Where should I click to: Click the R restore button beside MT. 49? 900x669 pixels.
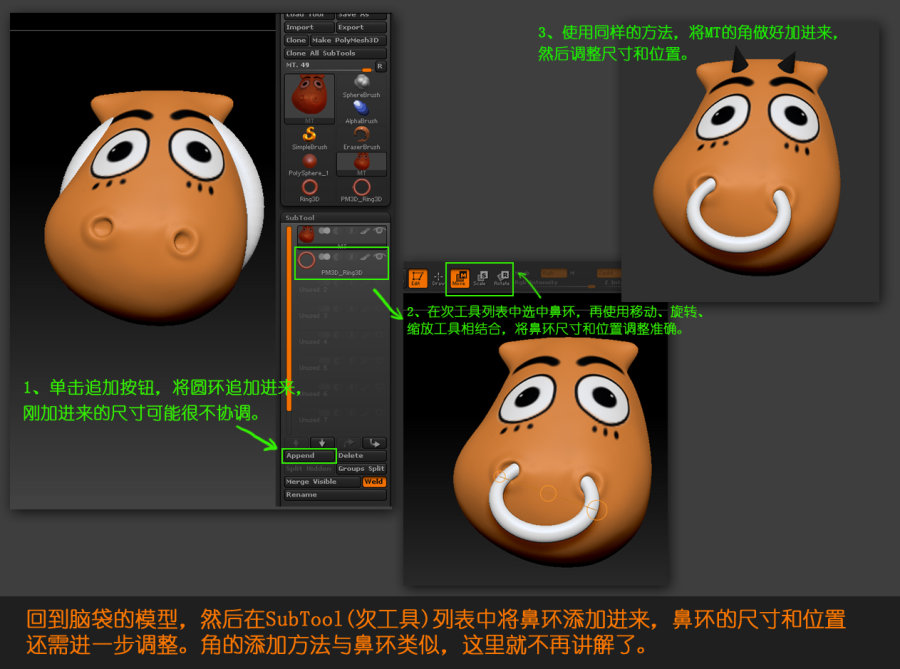(380, 67)
